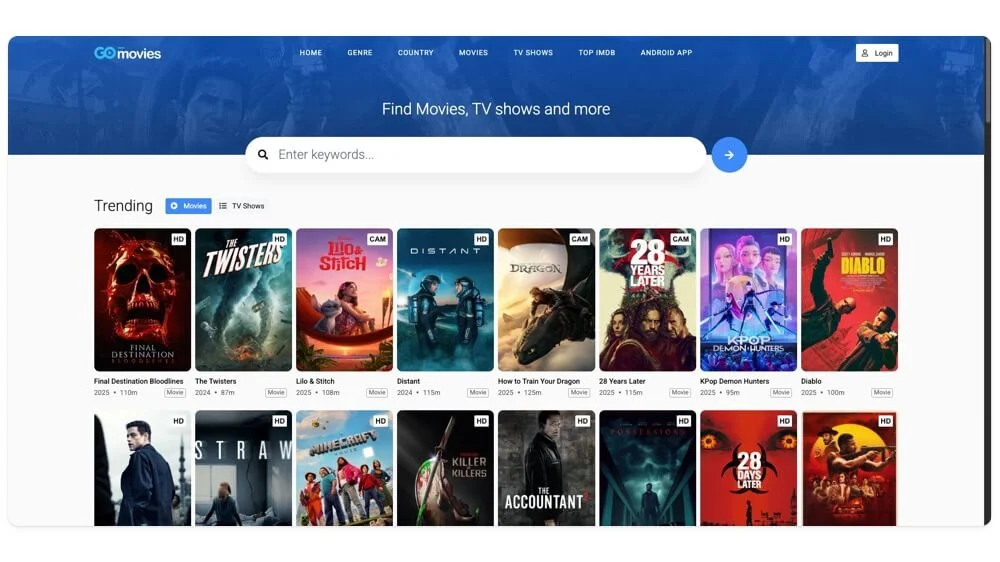Click HD badge on Final Destination poster
The height and width of the screenshot is (562, 1000).
(179, 239)
